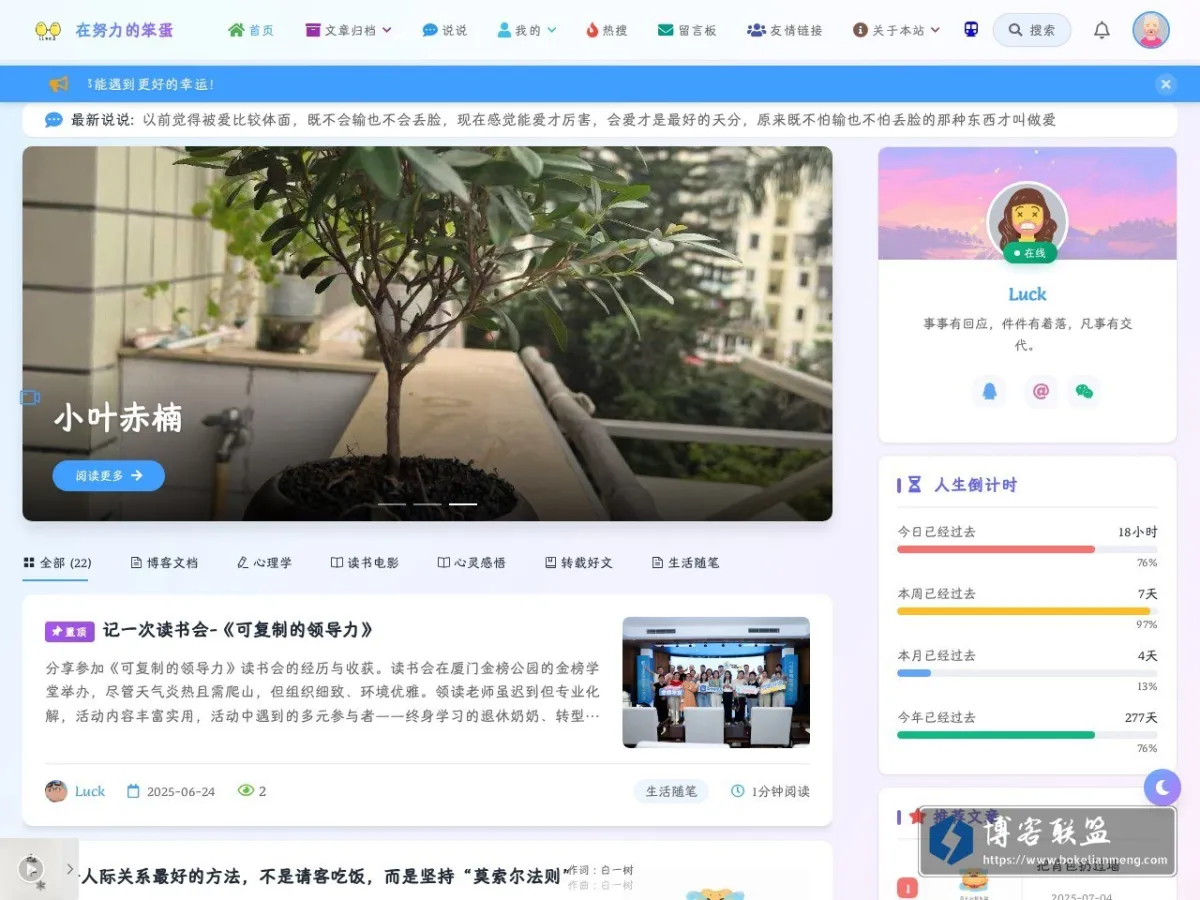
Task: Switch to the 心理学 tab
Action: [264, 563]
